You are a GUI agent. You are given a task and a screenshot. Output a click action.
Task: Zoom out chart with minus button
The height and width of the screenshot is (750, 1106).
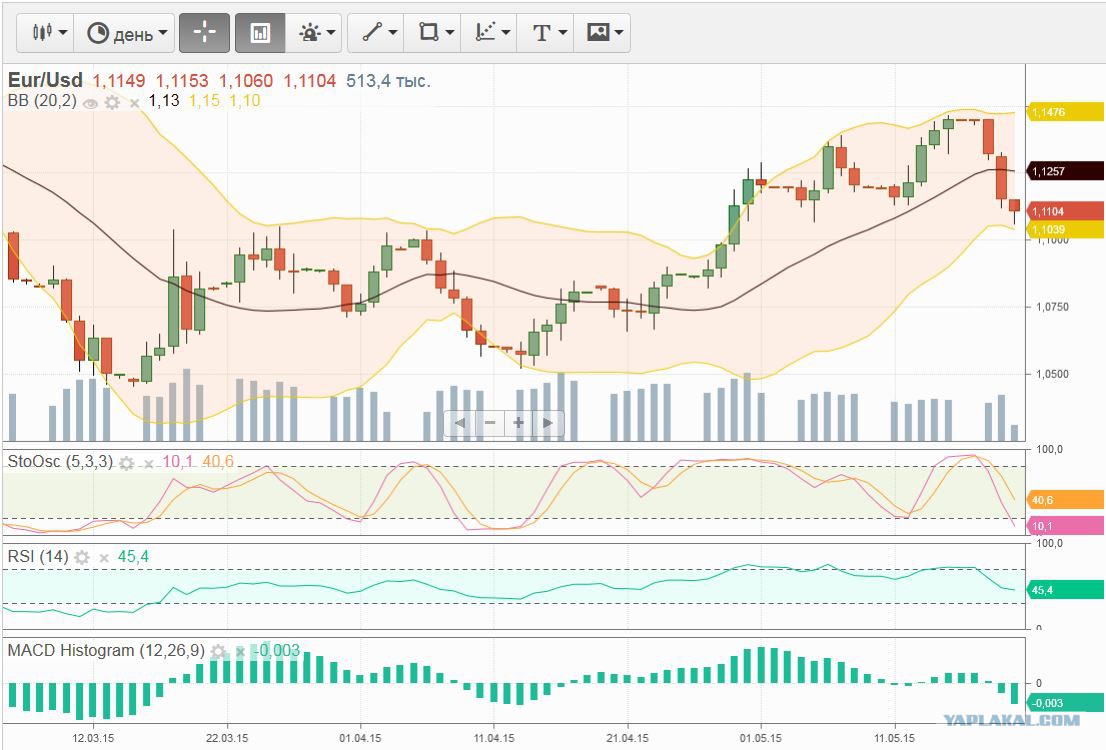490,423
